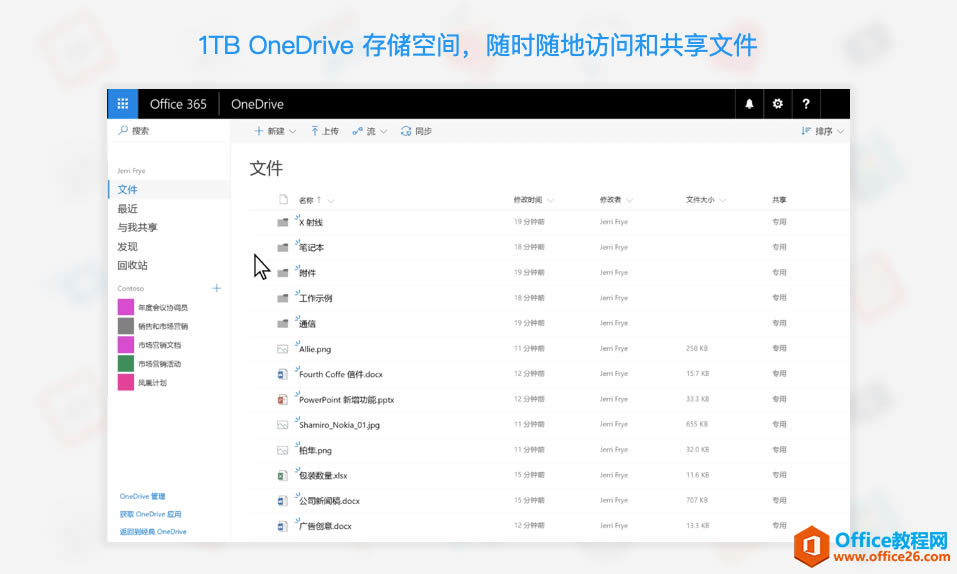Click the Shamiro_Nokia_01.jpg image icon
The height and width of the screenshot is (574, 957).
(283, 424)
